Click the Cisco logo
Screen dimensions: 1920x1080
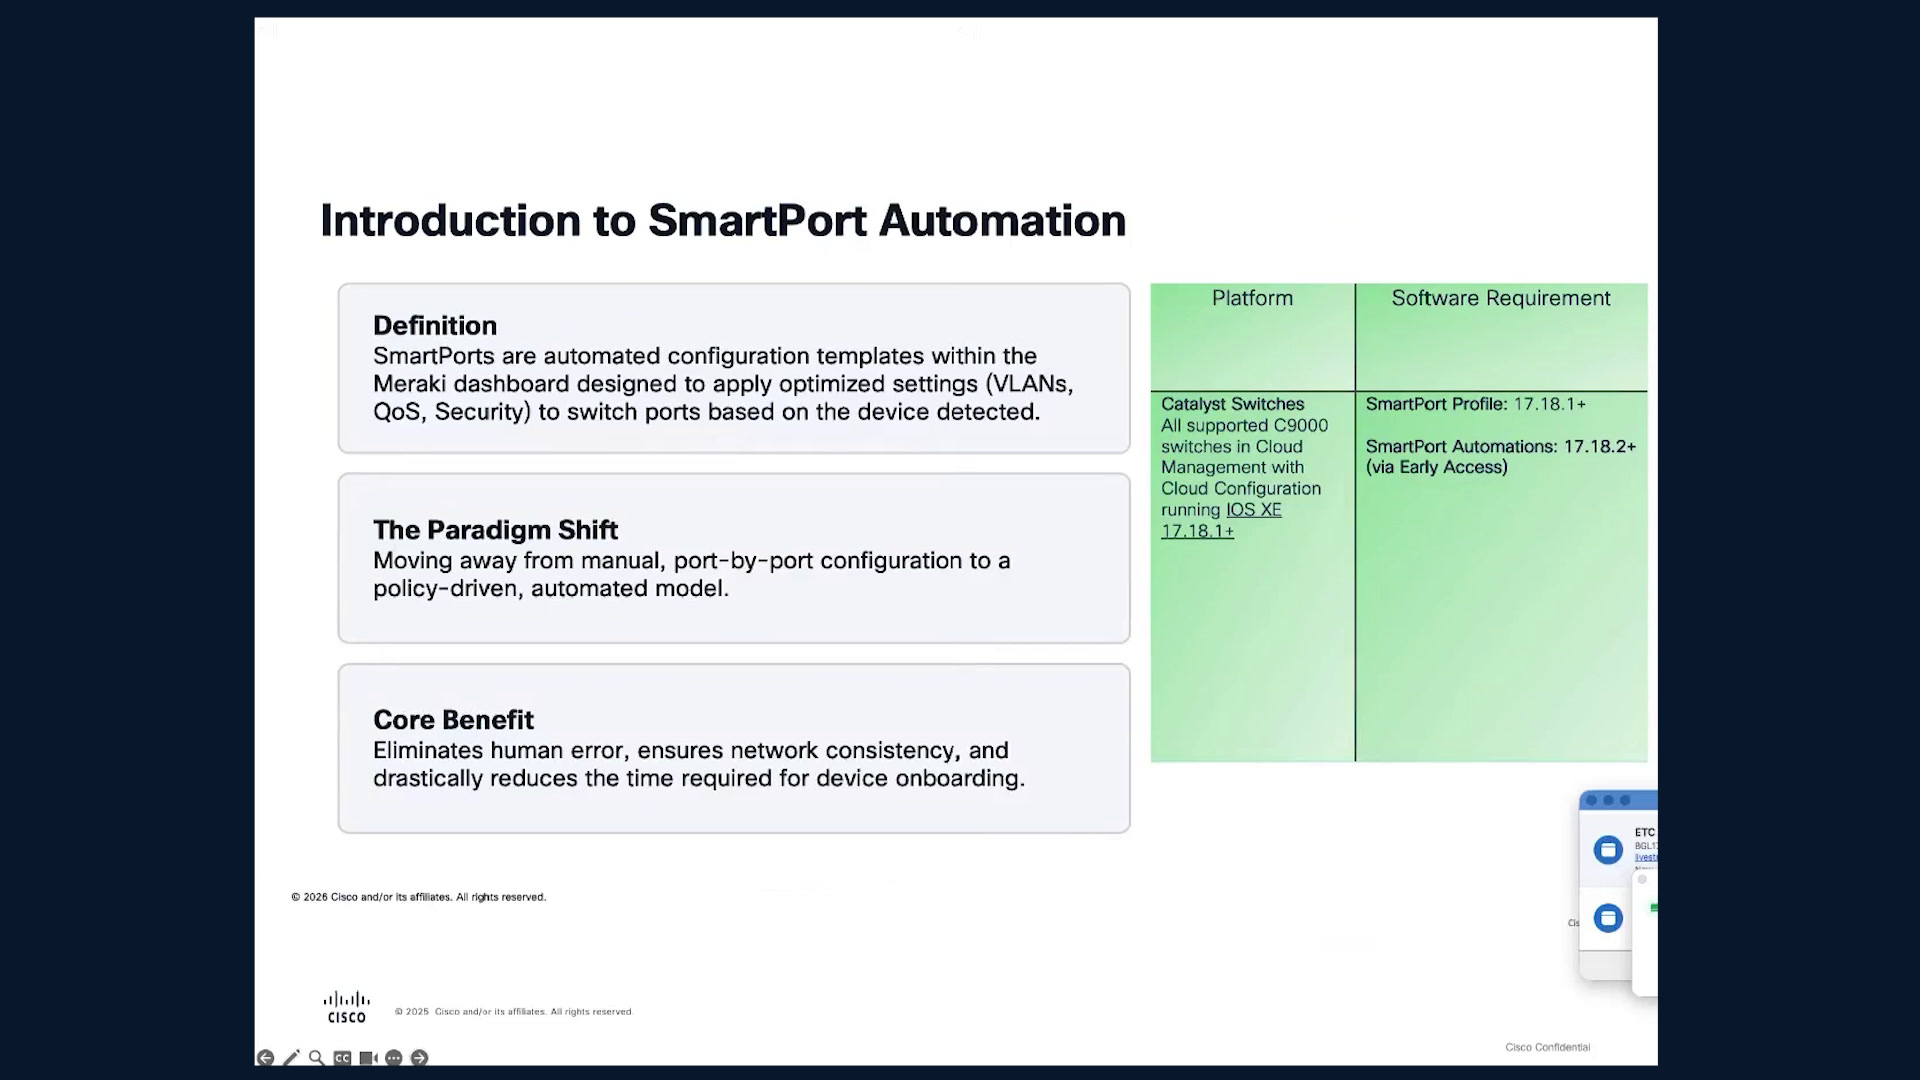point(347,1007)
